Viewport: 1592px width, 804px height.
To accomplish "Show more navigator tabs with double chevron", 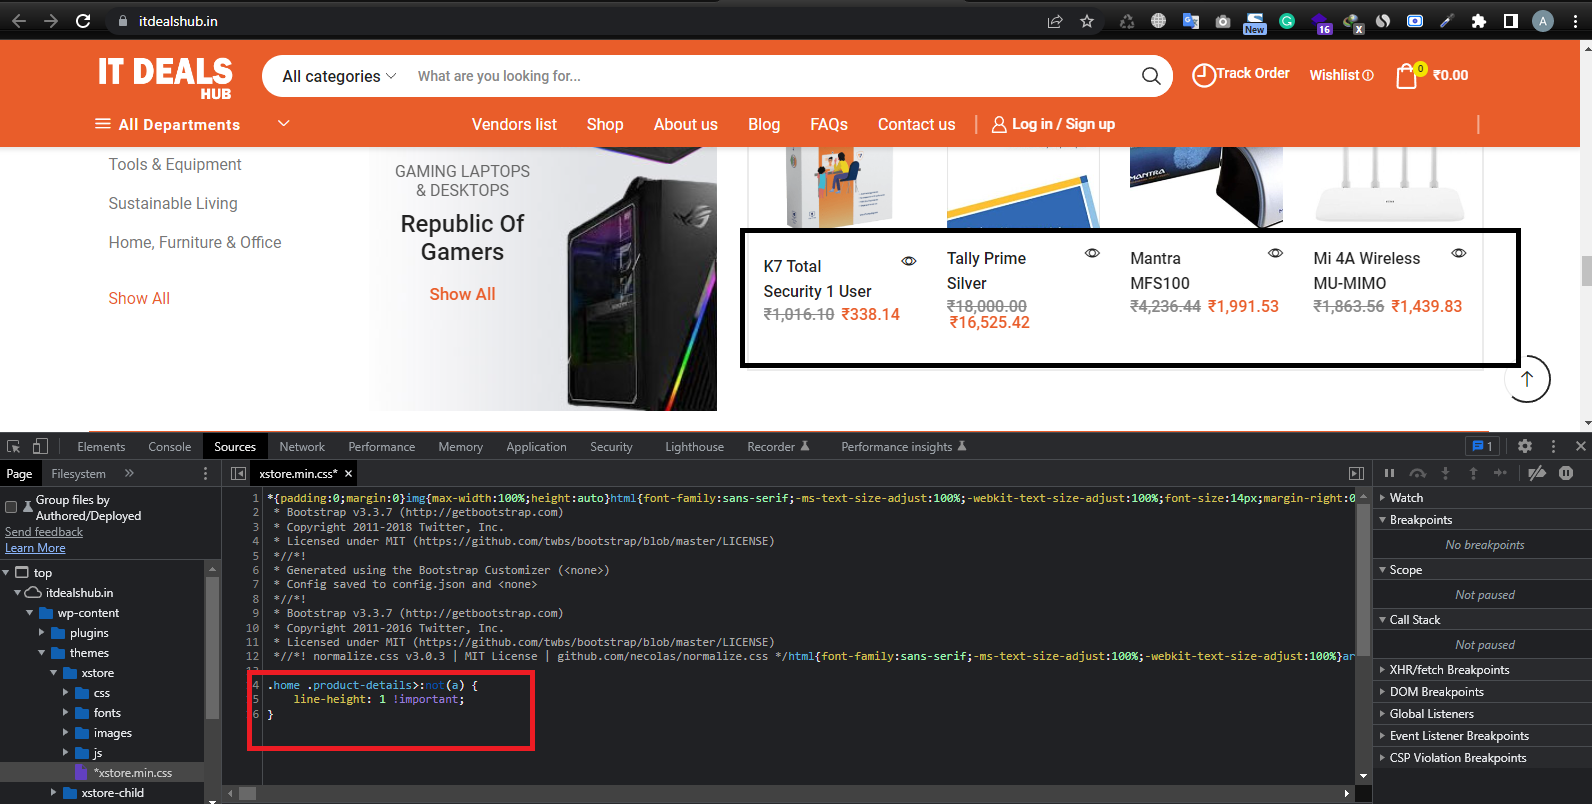I will (x=129, y=473).
